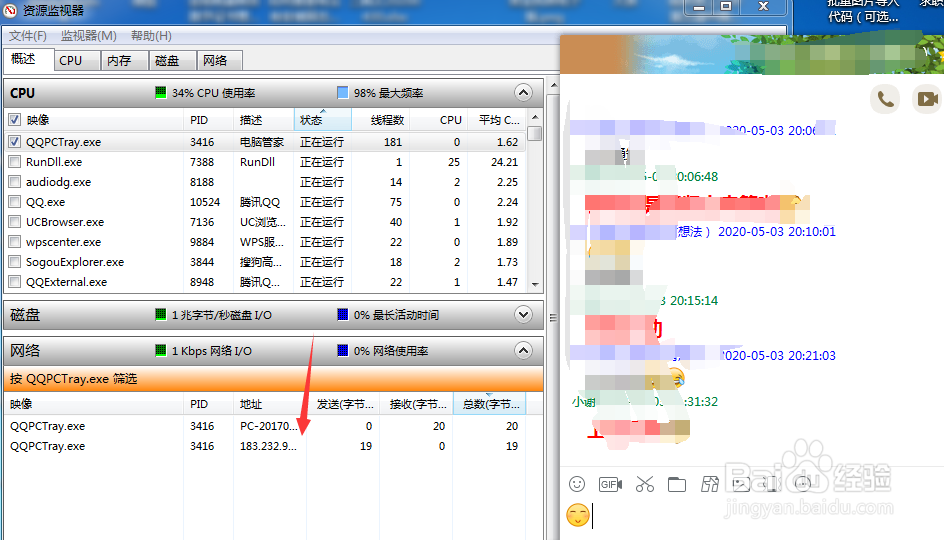This screenshot has height=540, width=944.
Task: Click the PID column header in CPU table
Action: tap(208, 120)
